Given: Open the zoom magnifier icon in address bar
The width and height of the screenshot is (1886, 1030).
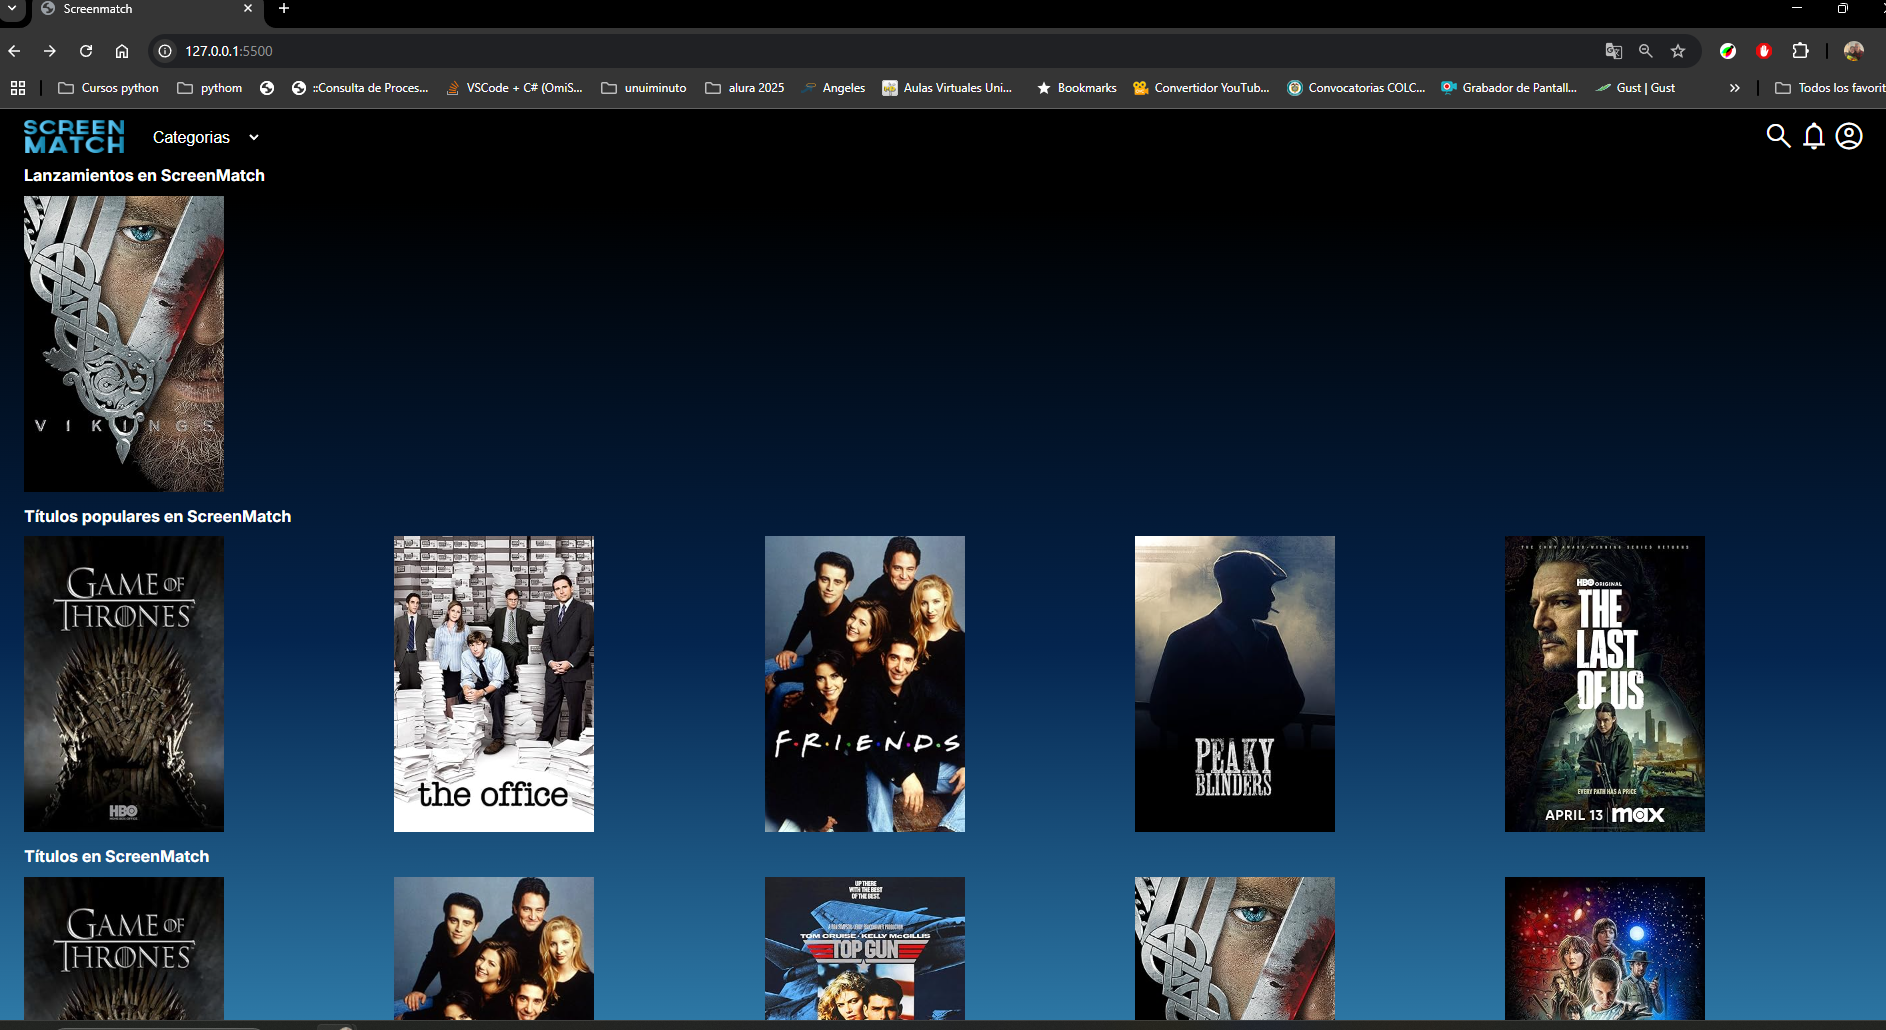Looking at the screenshot, I should (1646, 51).
